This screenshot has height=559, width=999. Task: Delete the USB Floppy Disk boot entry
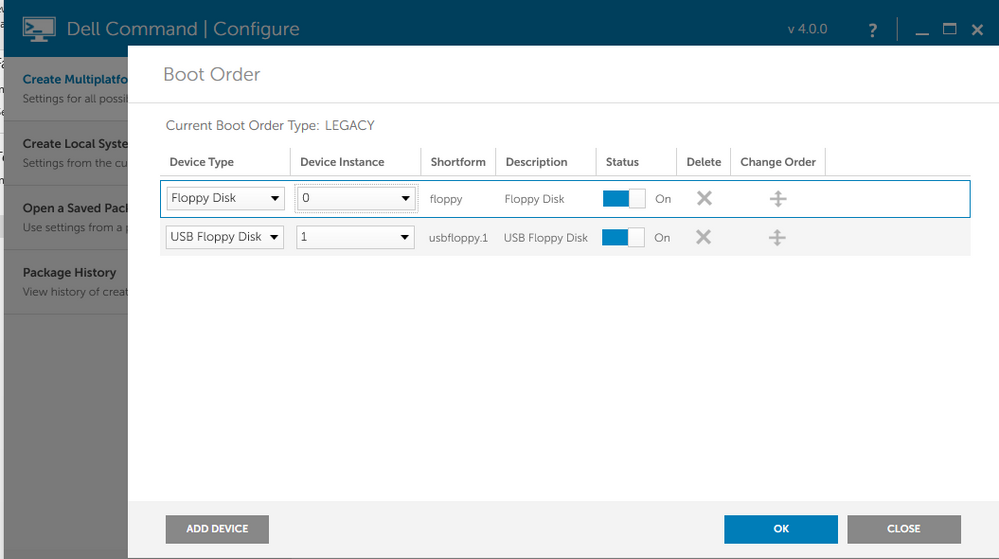(703, 237)
